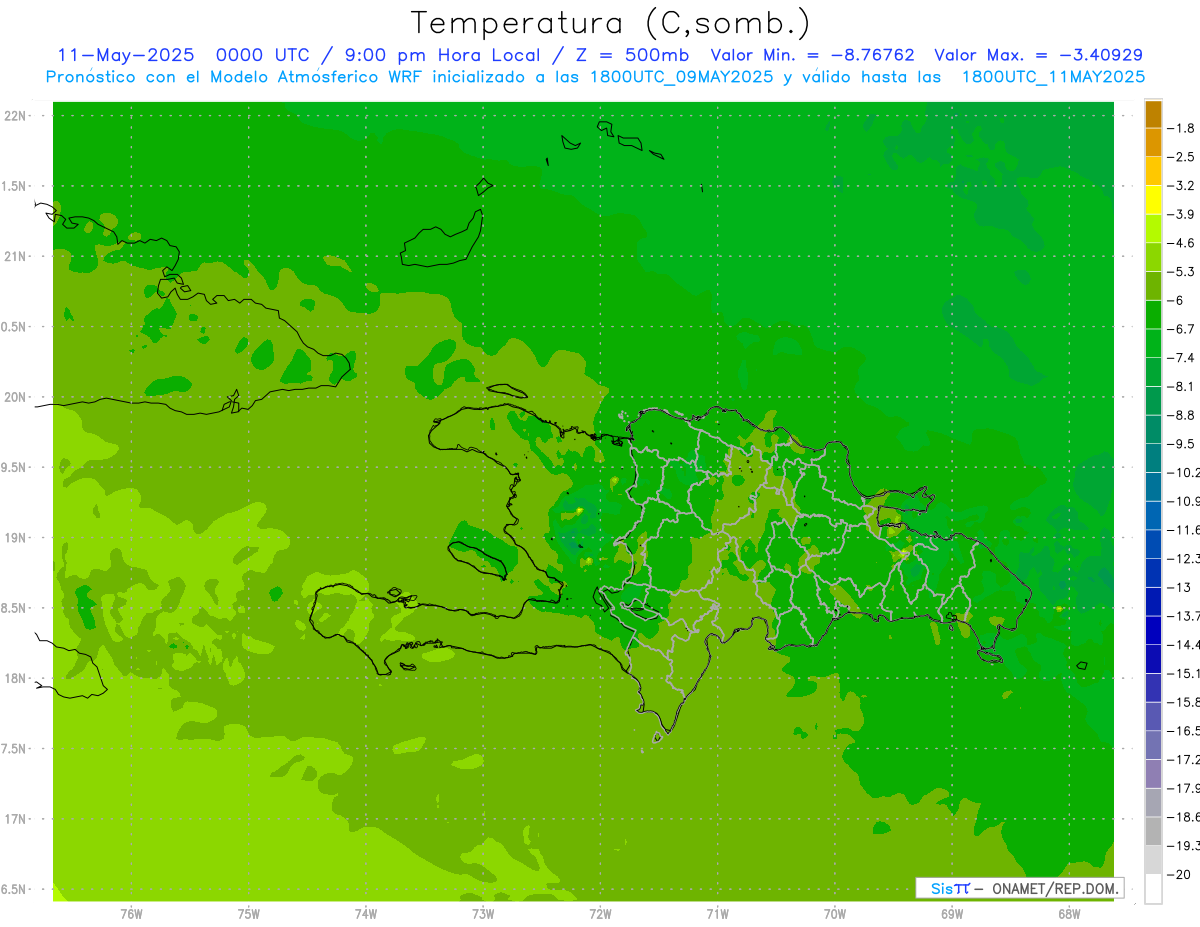Click the '68W' longitude label
1200x927 pixels.
point(1069,913)
